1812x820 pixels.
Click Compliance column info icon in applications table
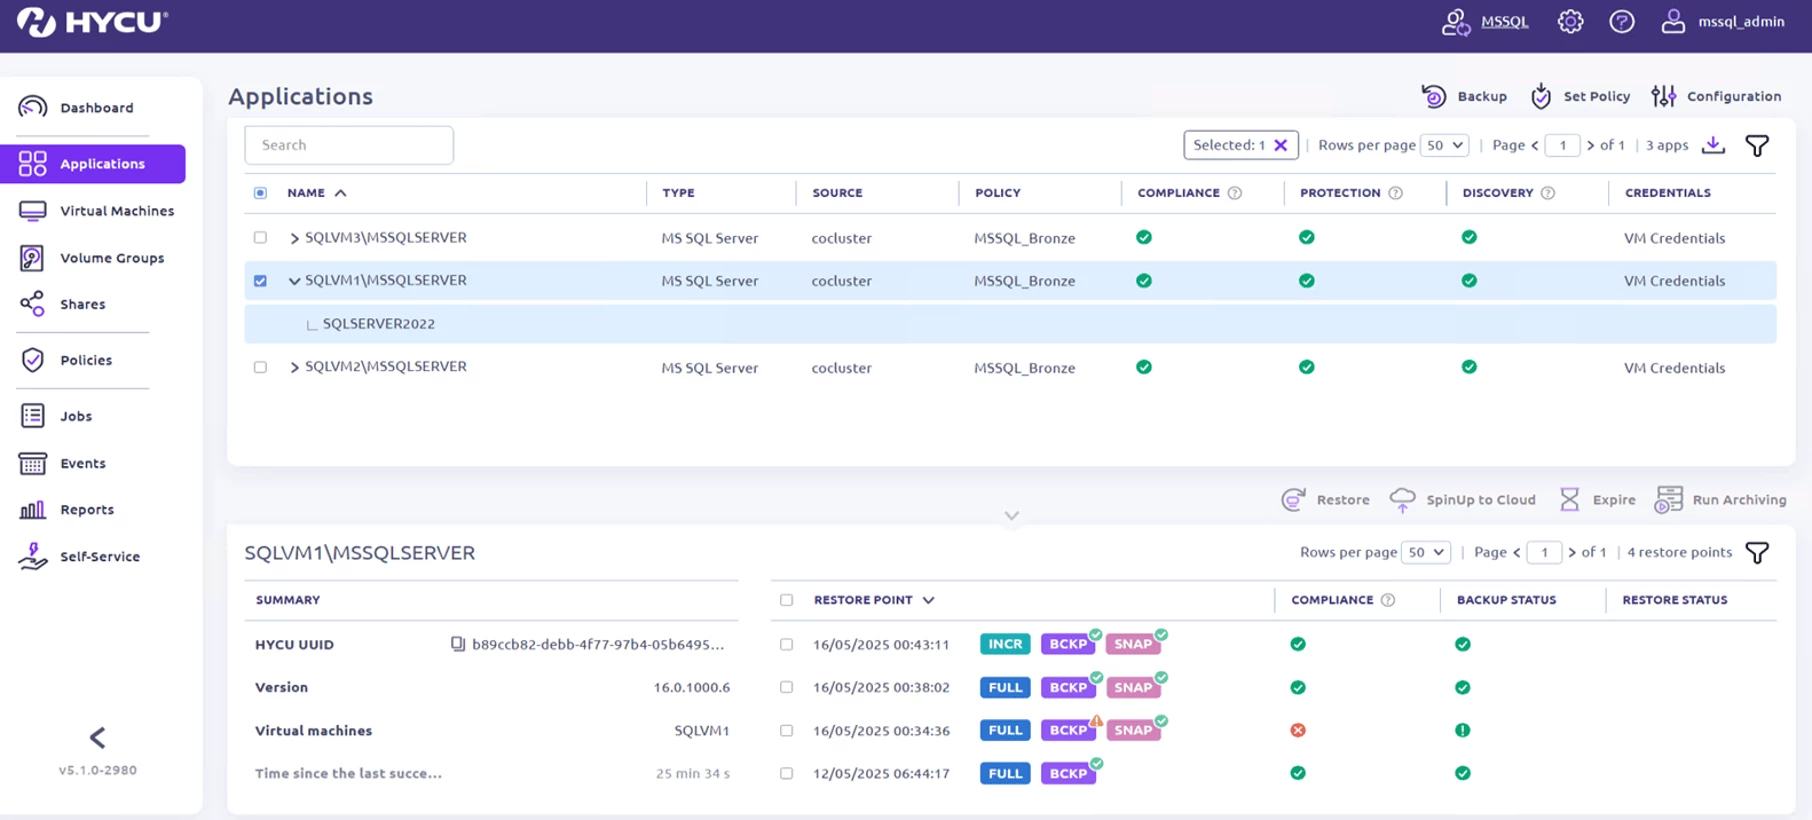1235,193
